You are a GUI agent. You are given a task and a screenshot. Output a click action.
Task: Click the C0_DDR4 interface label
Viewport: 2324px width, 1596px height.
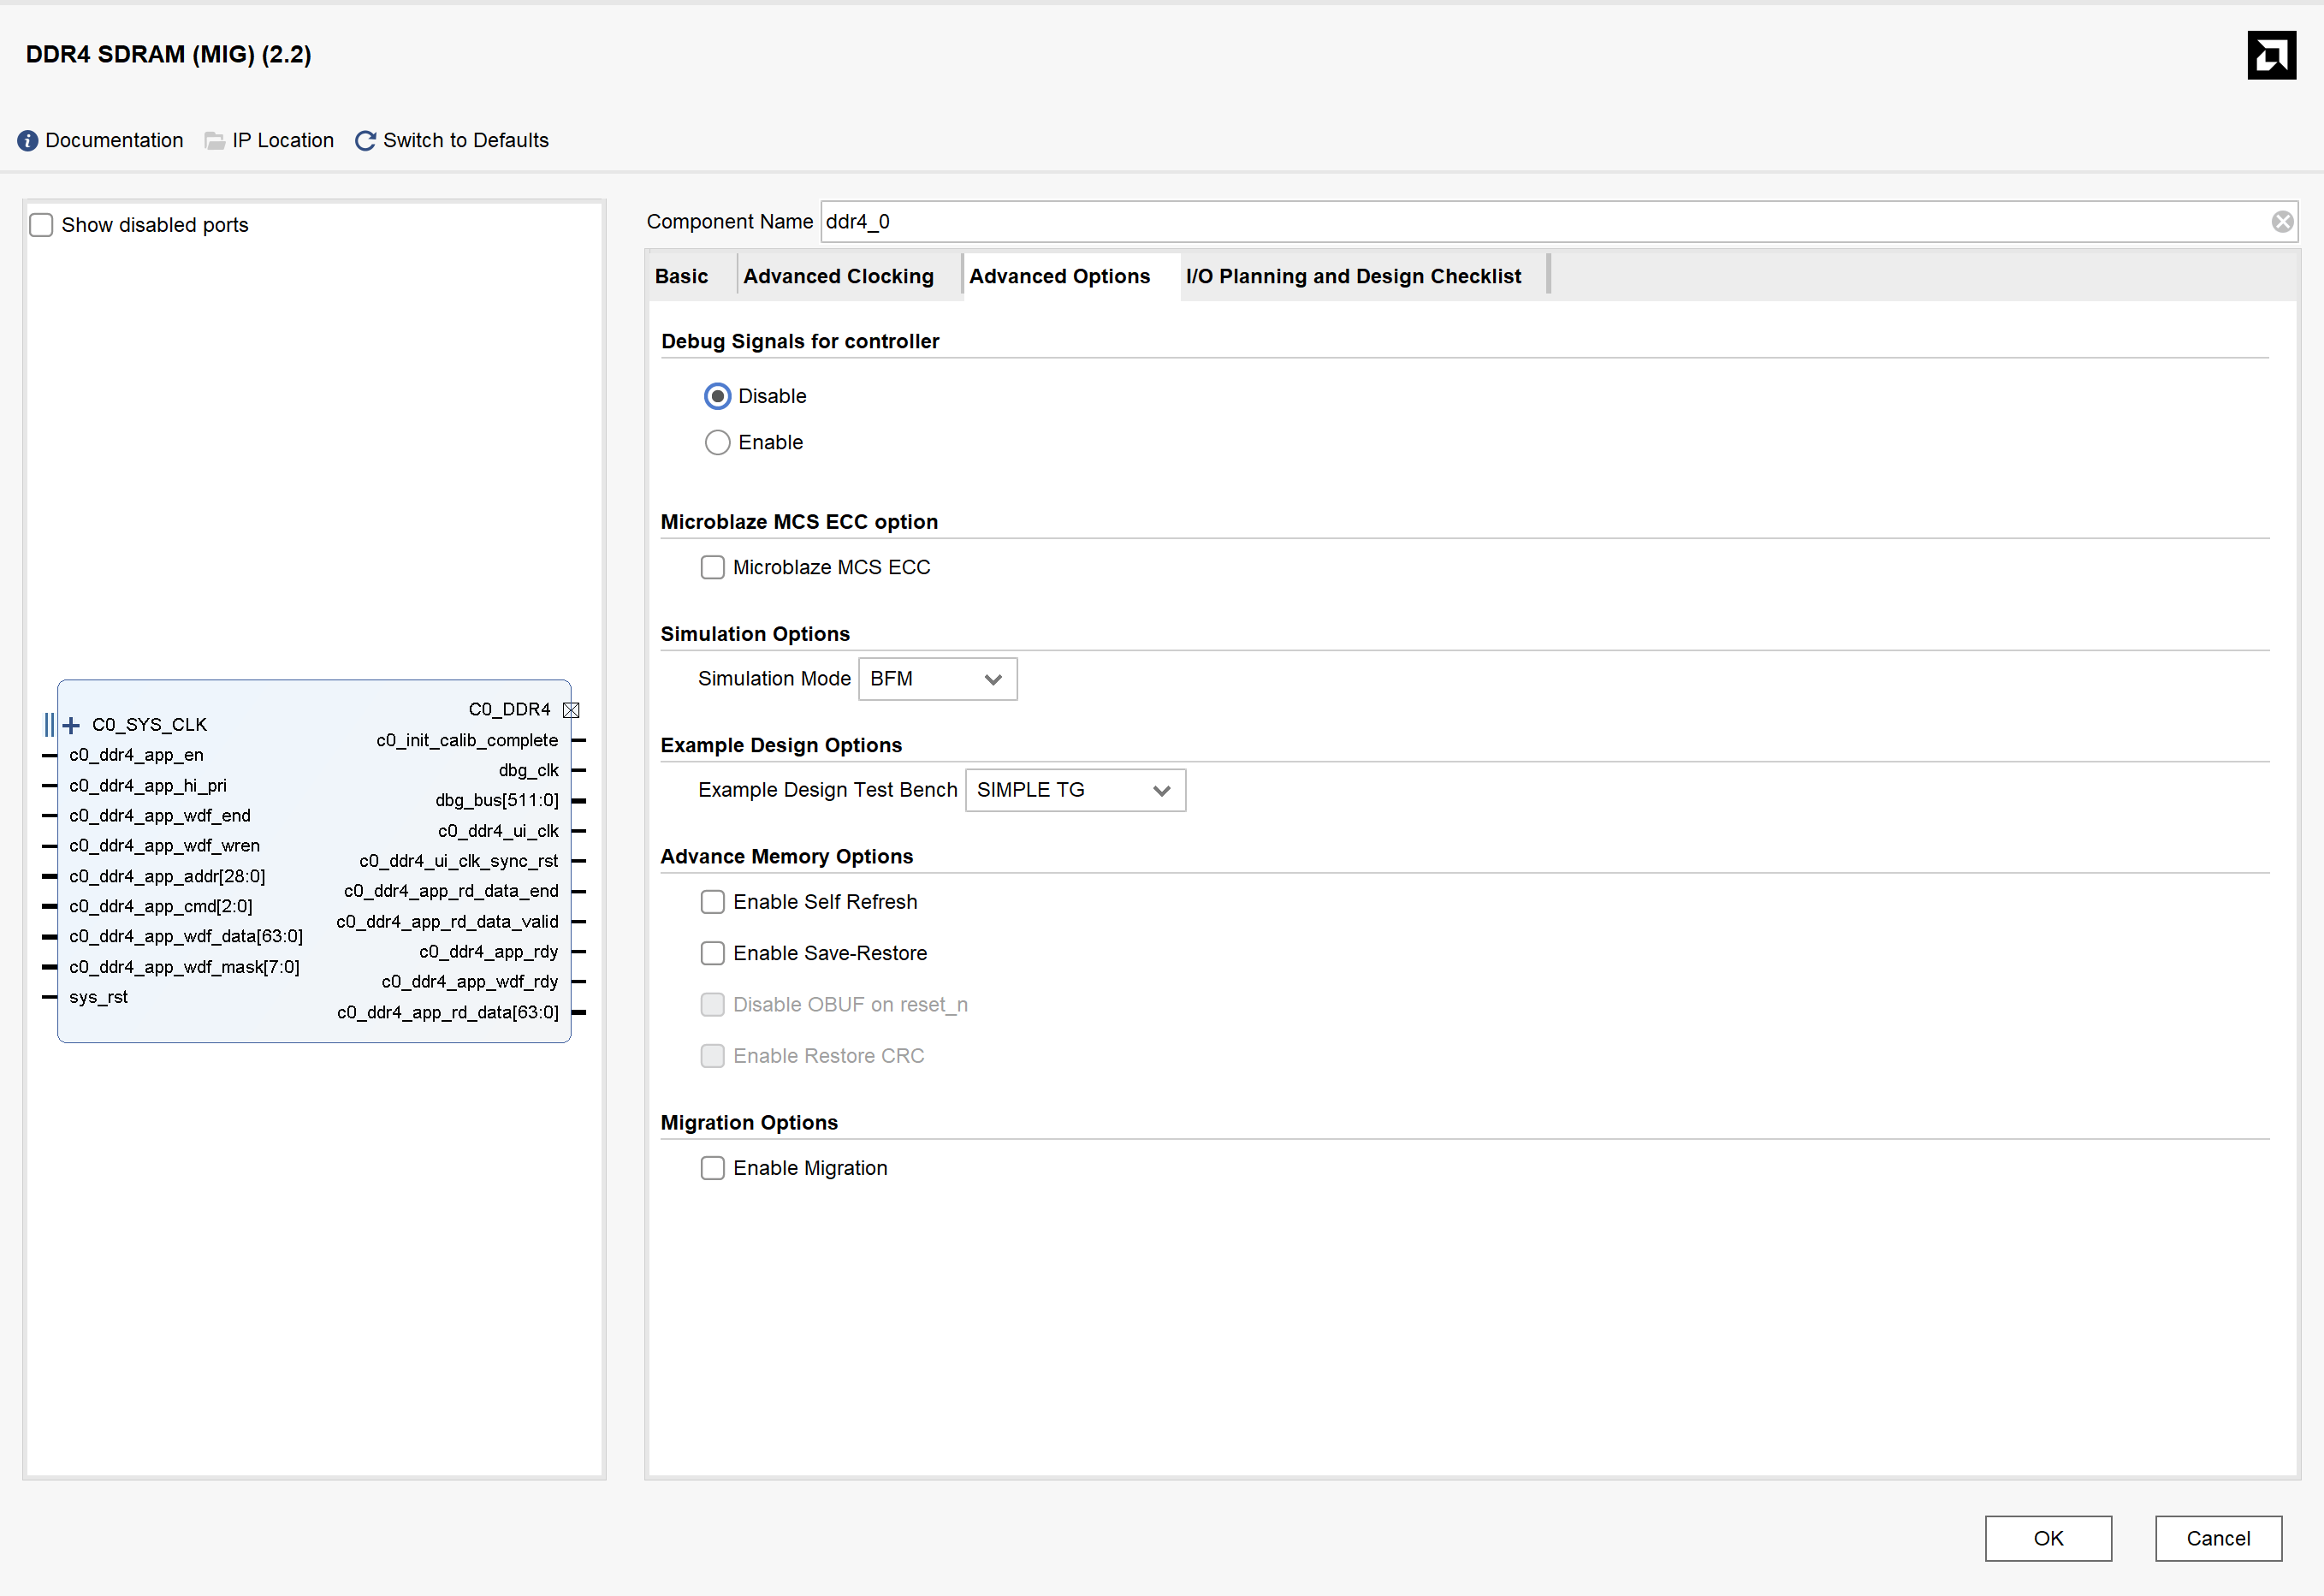click(509, 709)
